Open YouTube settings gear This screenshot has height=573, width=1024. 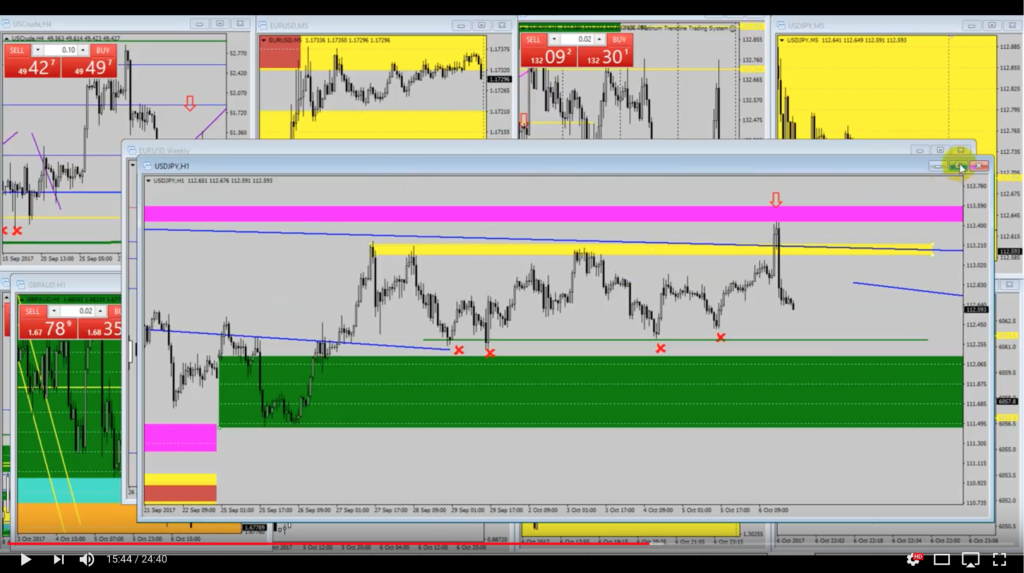(913, 559)
